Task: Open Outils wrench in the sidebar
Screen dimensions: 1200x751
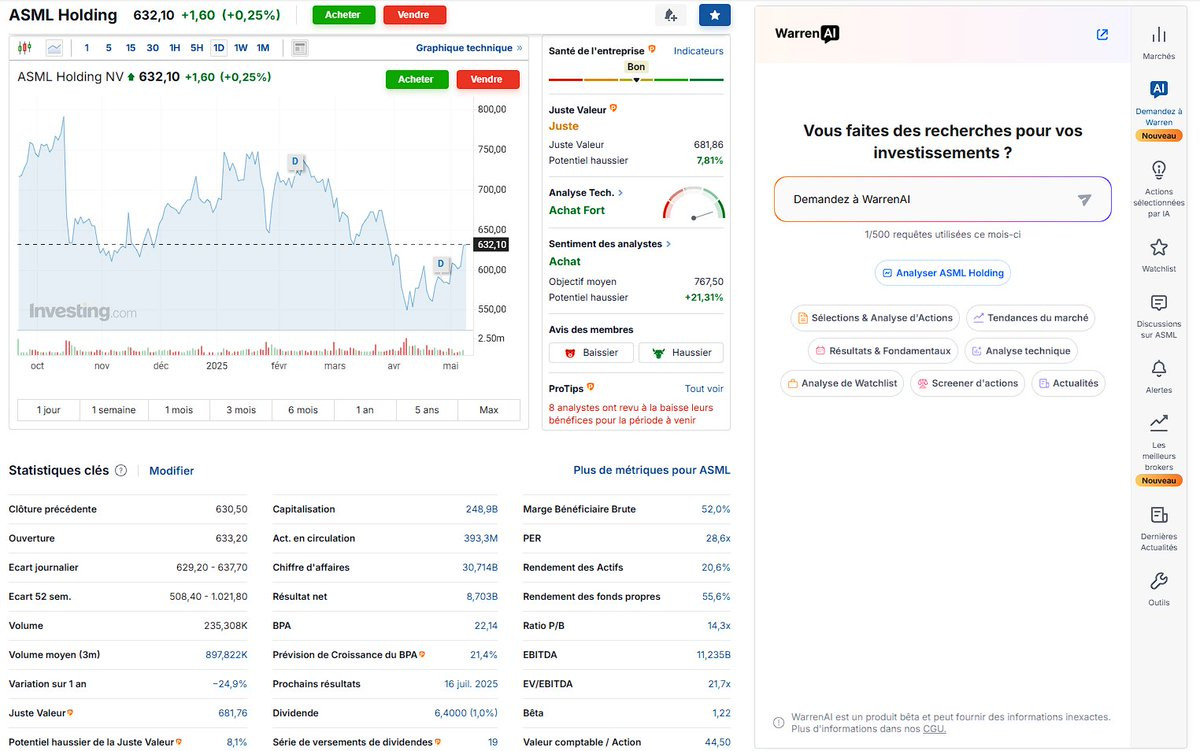Action: click(x=1159, y=589)
